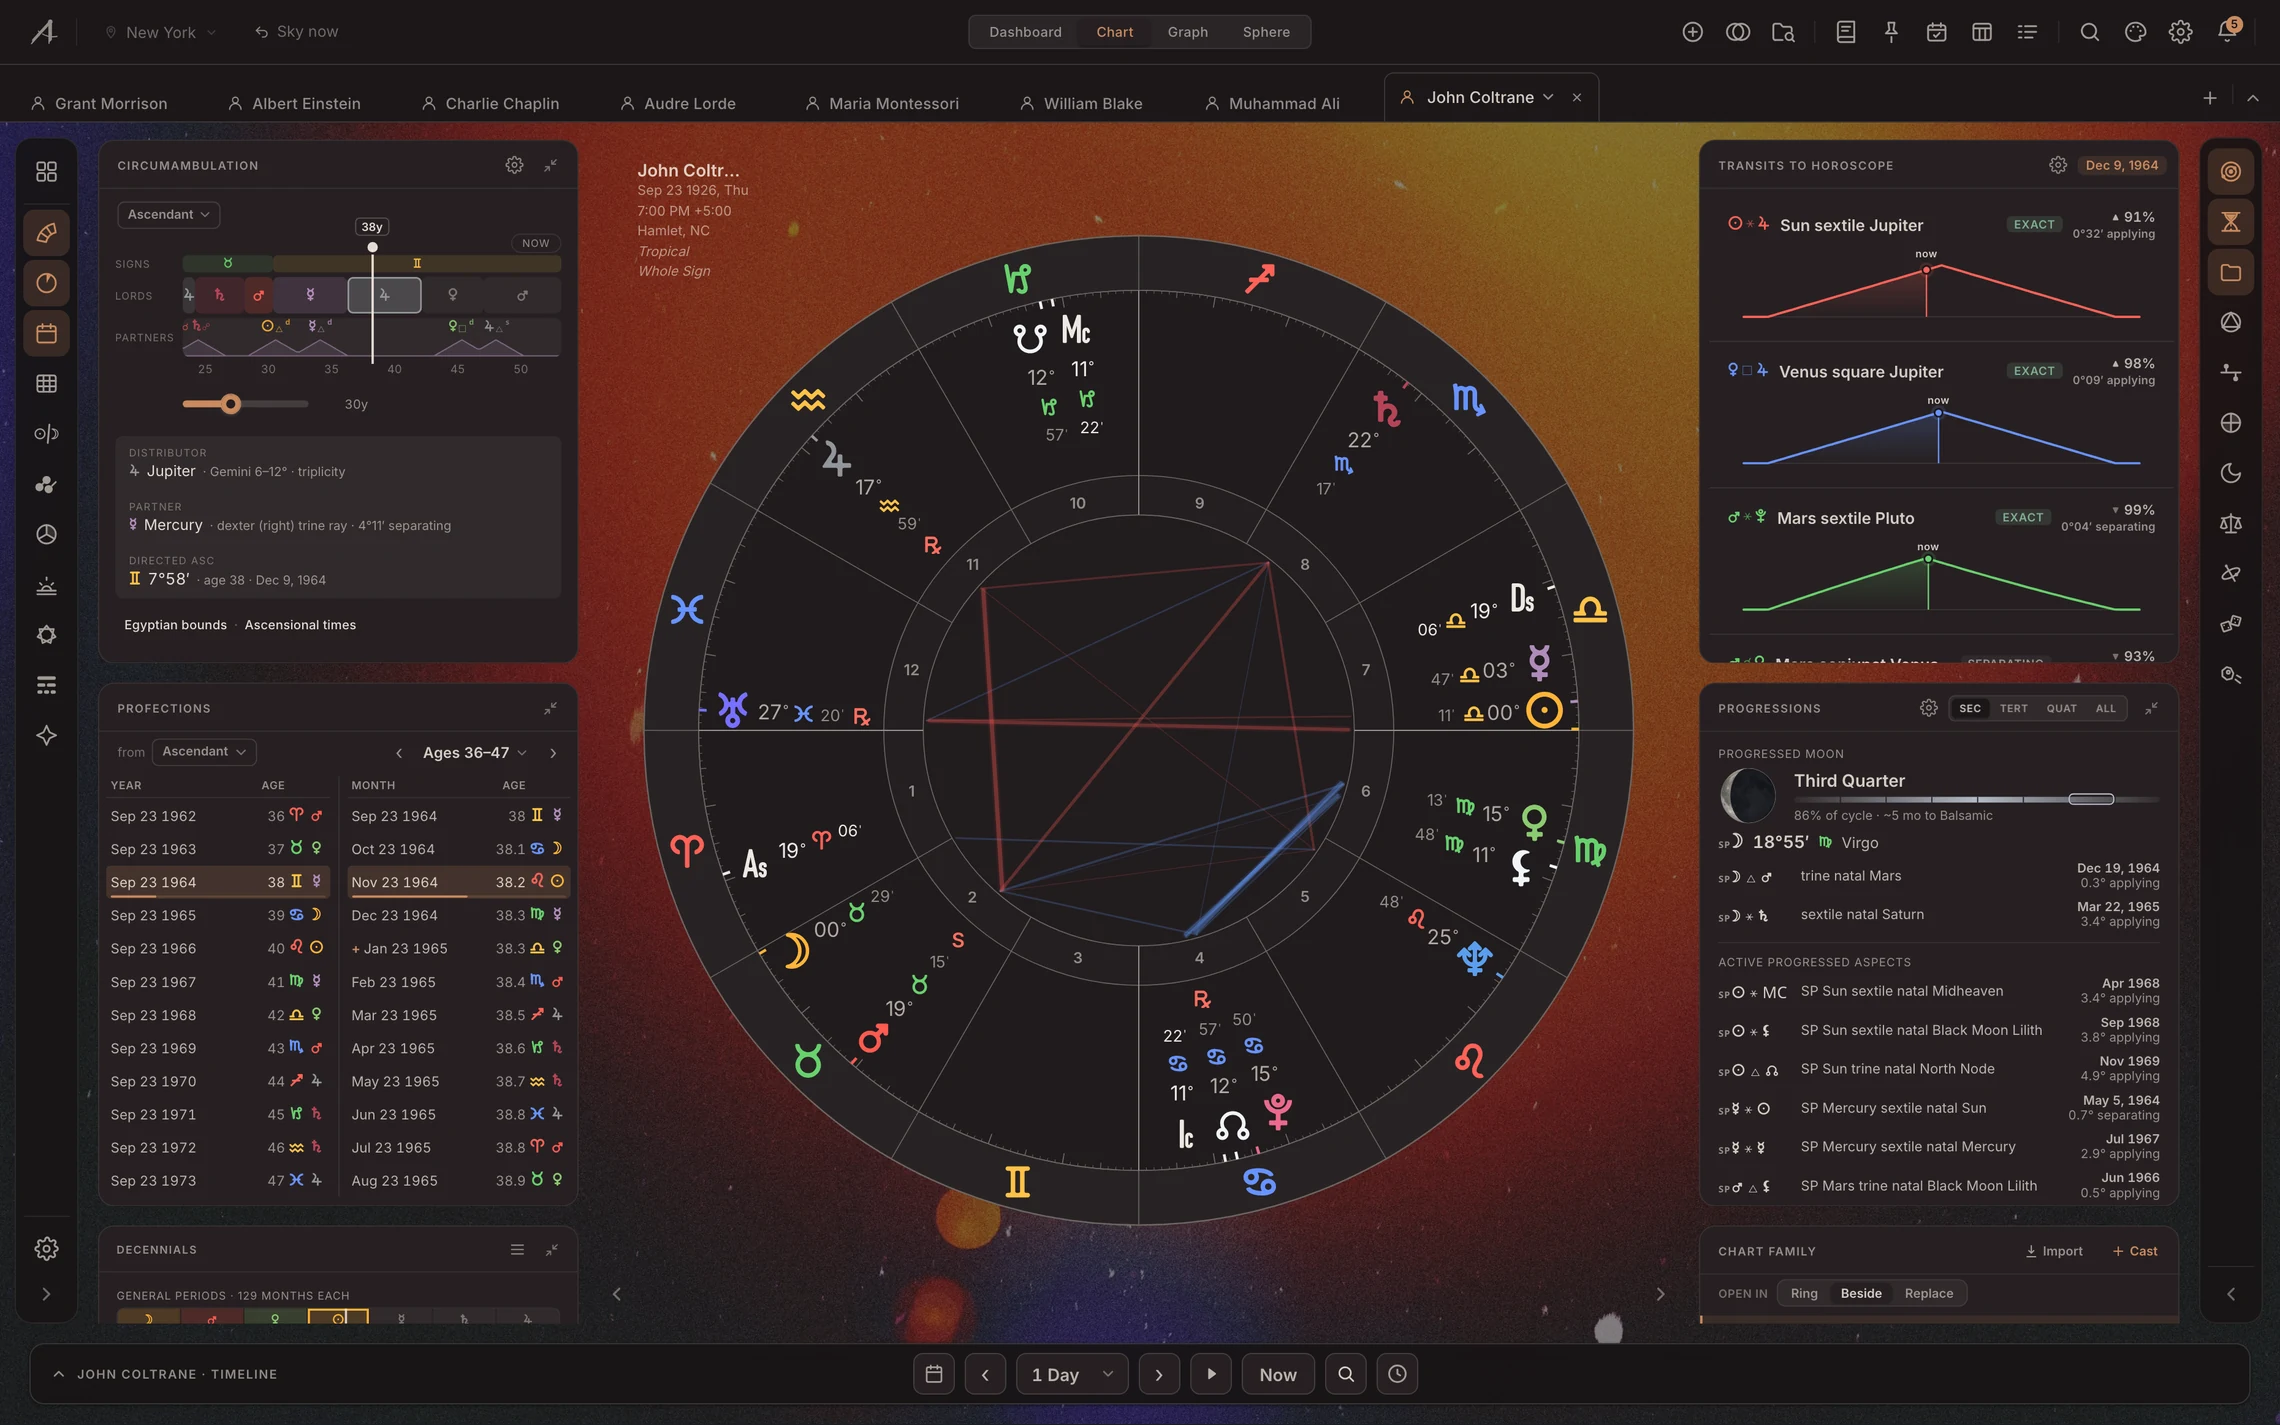Click the 30y range slider handle
This screenshot has width=2280, height=1425.
[x=231, y=404]
